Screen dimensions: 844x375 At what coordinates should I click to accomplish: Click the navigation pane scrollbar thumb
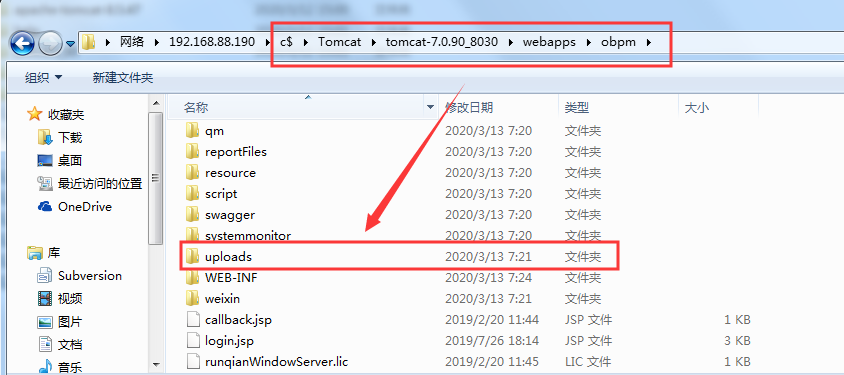coord(157,178)
